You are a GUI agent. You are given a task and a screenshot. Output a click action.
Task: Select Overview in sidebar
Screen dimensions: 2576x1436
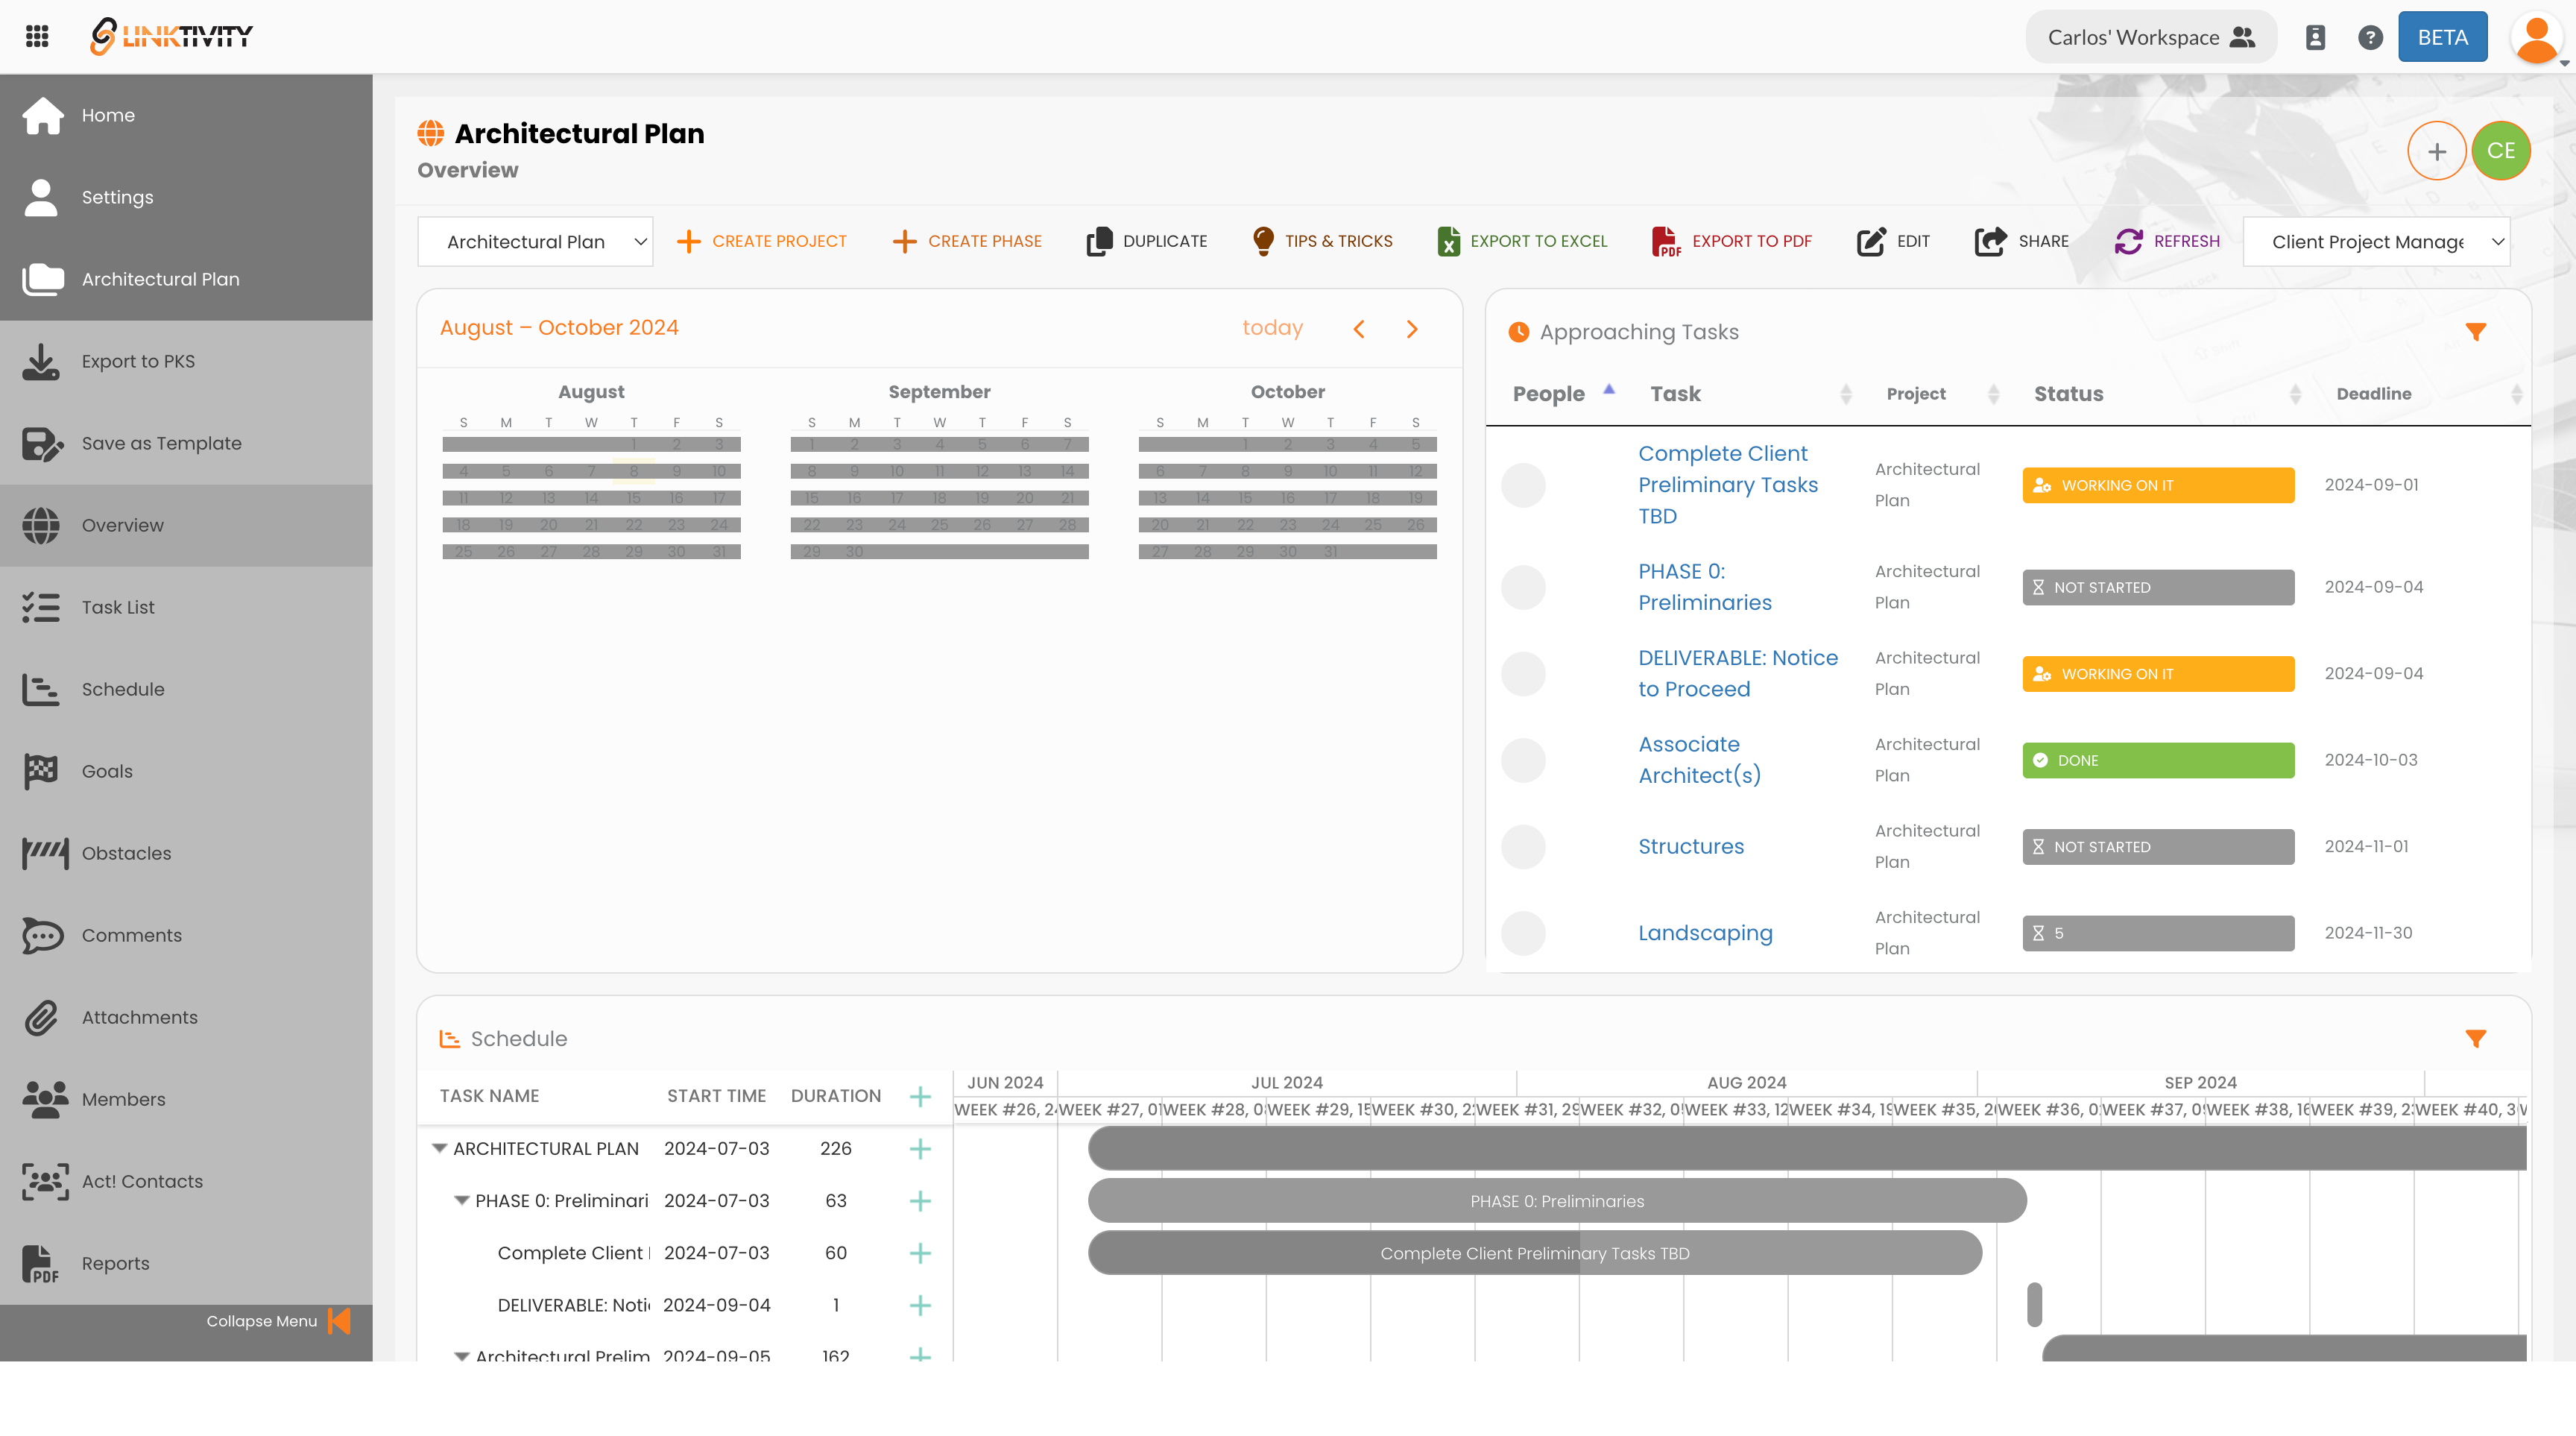click(186, 525)
